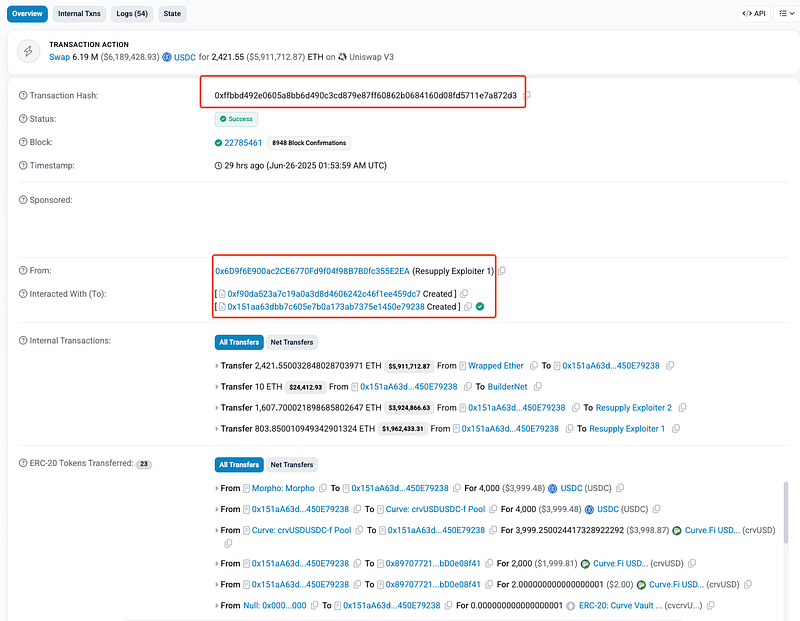Expand the Transfer 10 ETH row arrow
The width and height of the screenshot is (800, 621).
pyautogui.click(x=217, y=386)
